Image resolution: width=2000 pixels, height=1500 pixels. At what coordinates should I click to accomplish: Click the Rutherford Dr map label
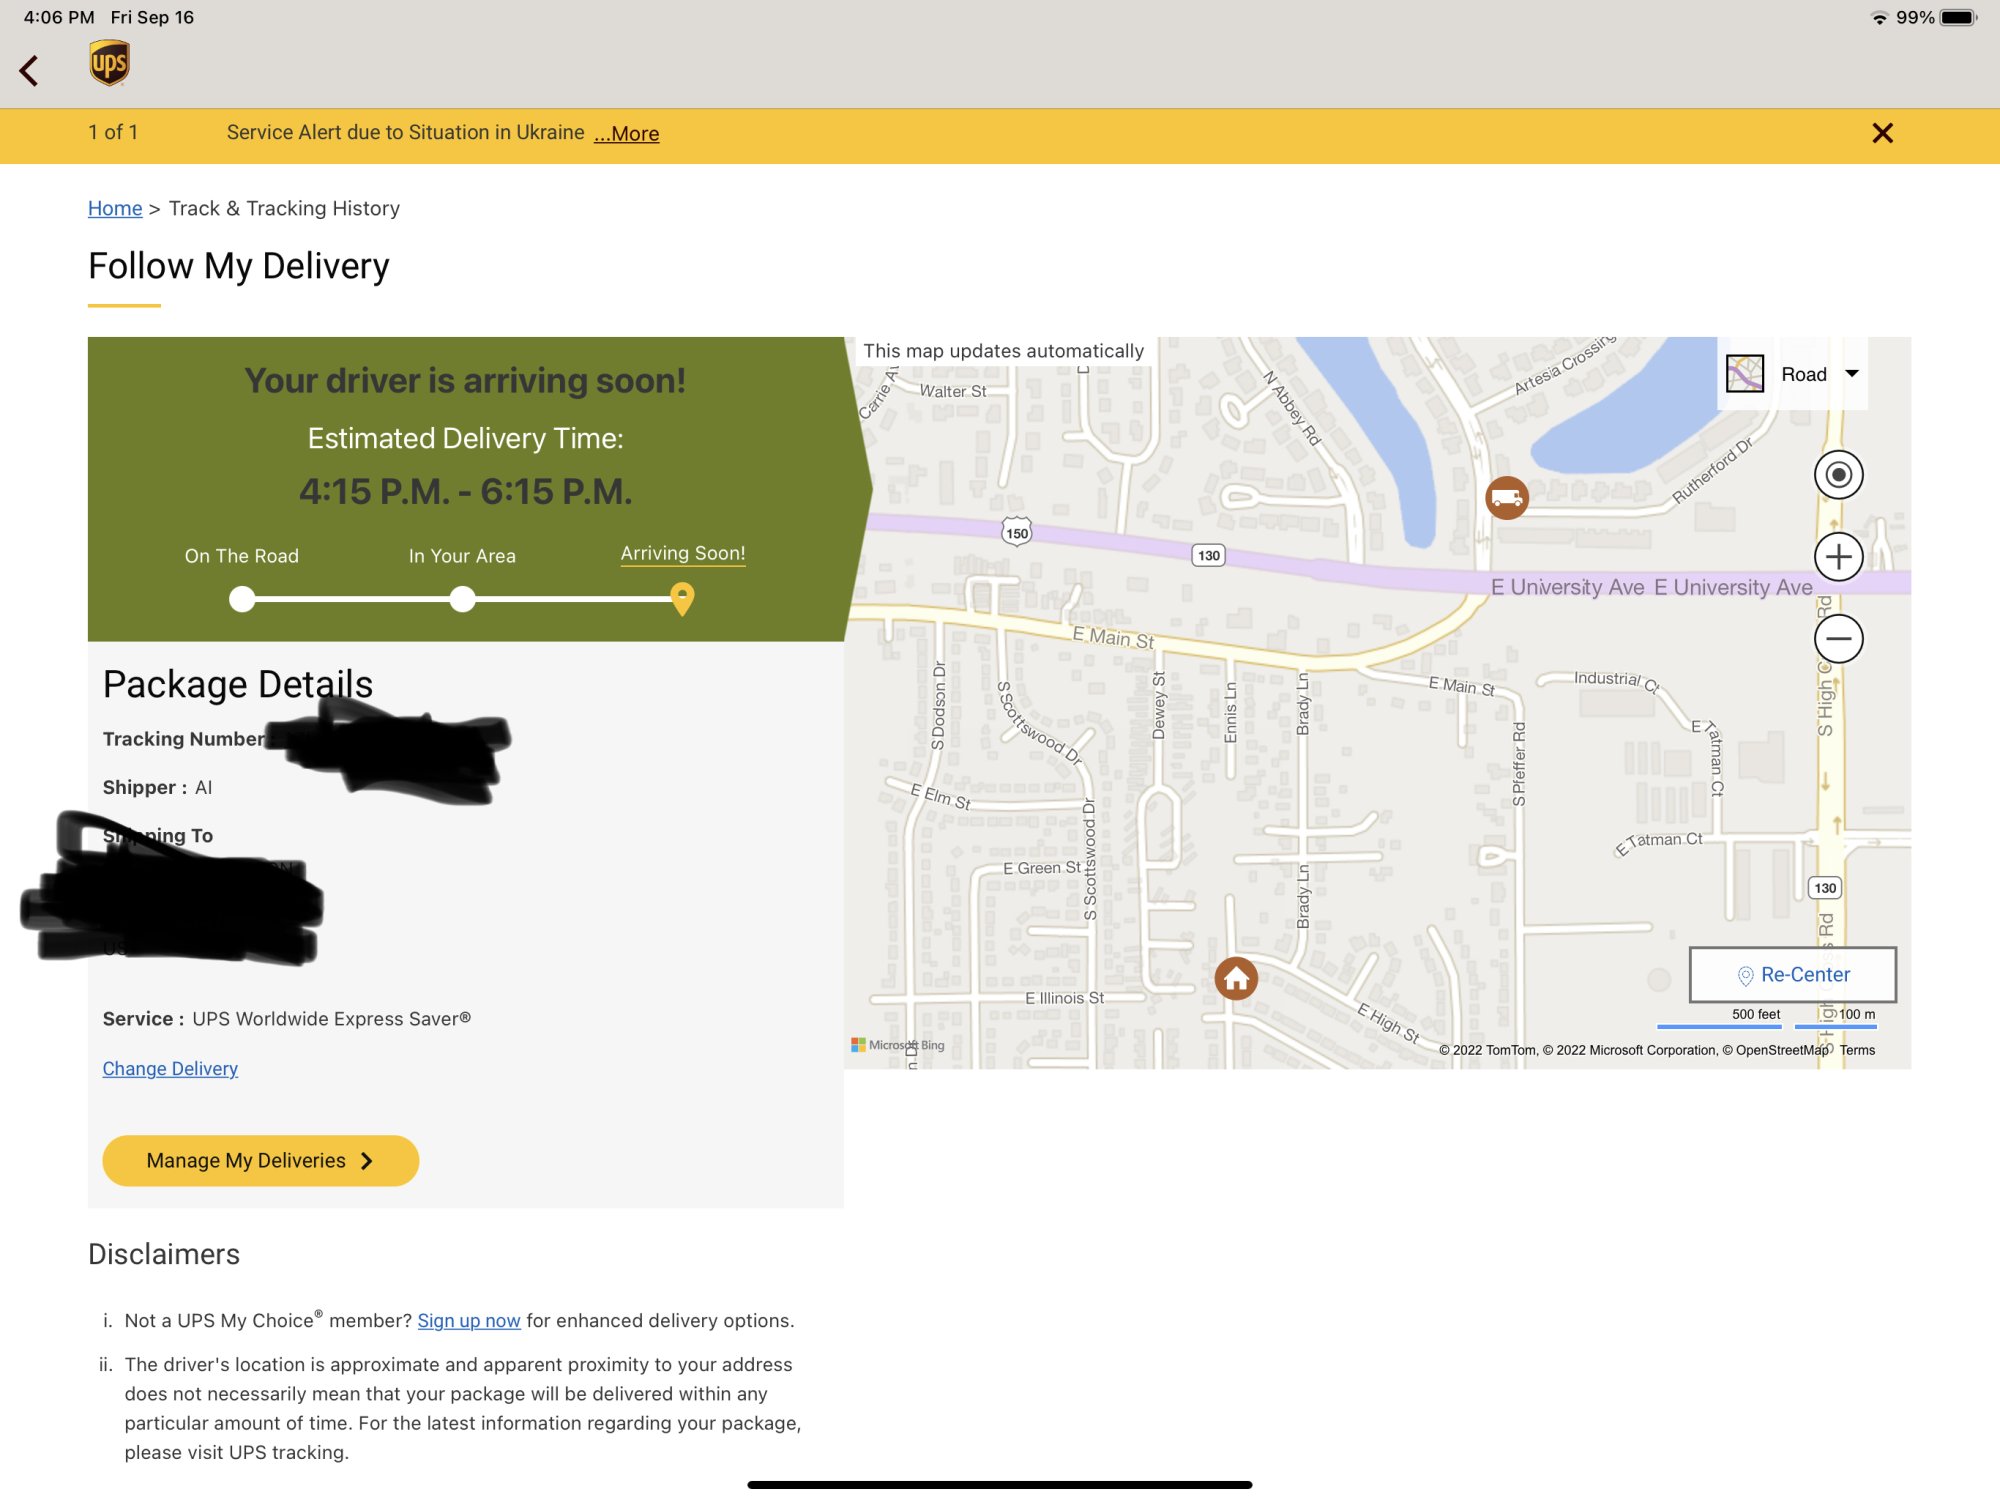[1712, 470]
